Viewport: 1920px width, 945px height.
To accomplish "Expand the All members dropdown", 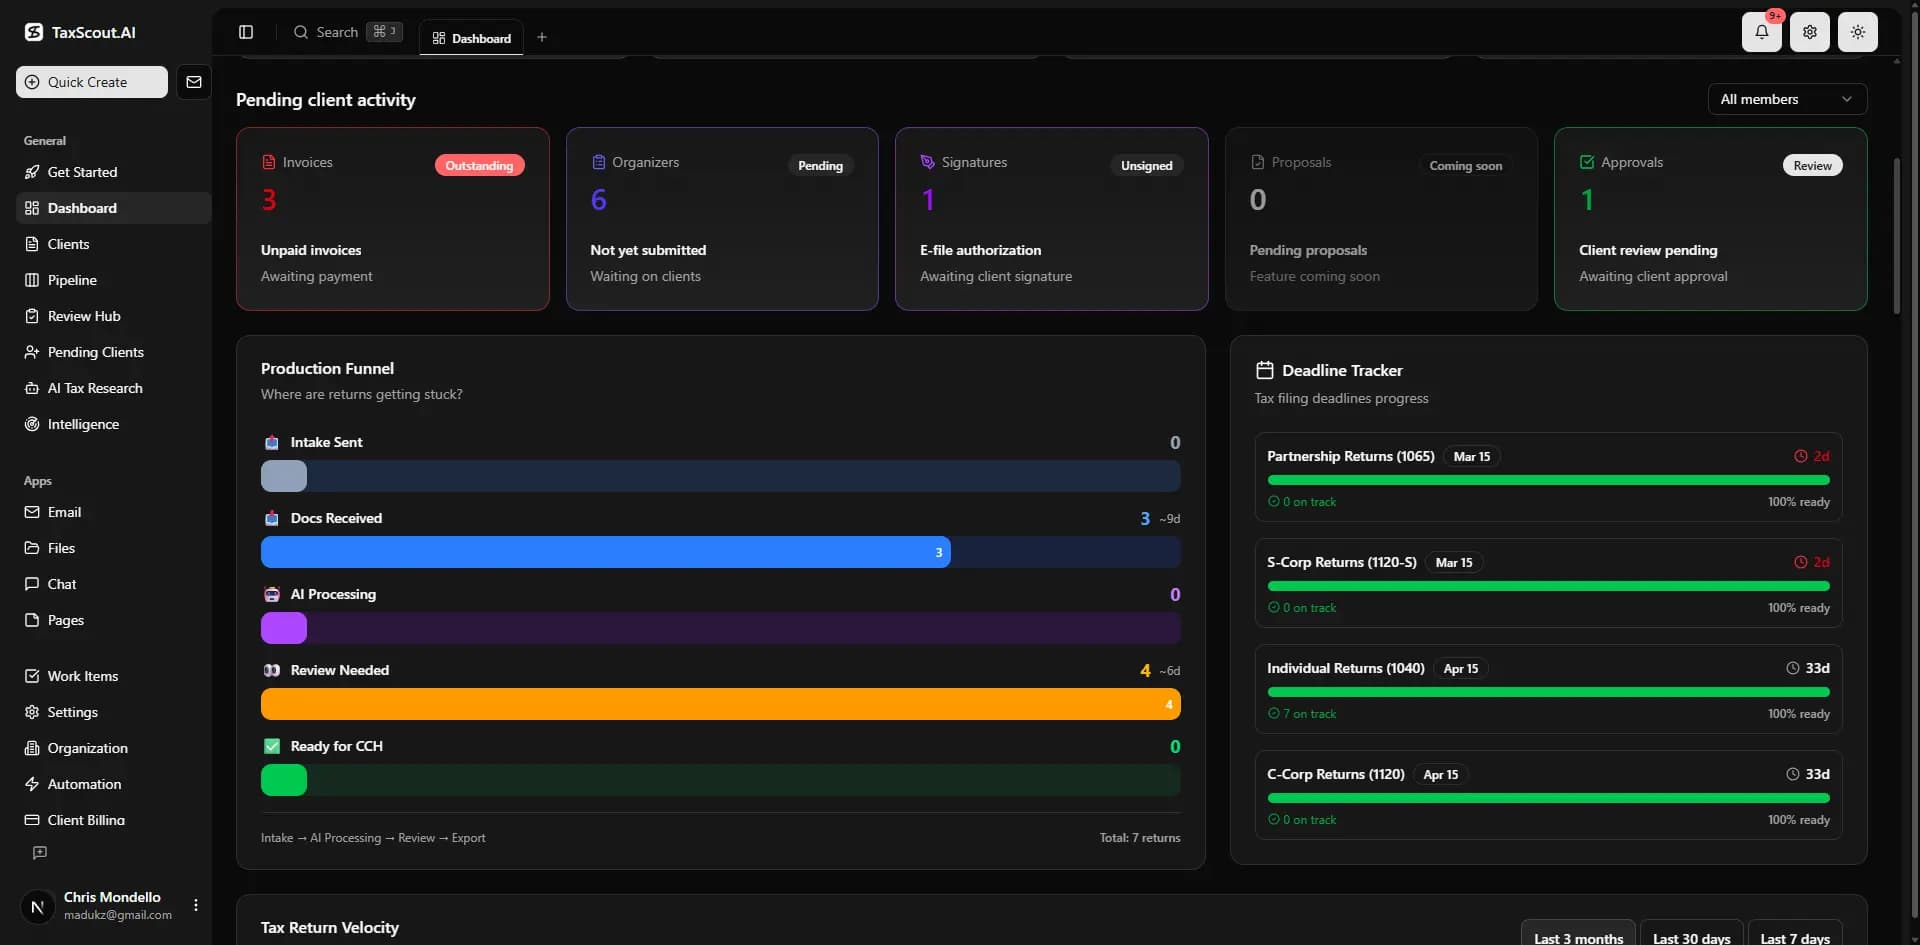I will 1786,99.
